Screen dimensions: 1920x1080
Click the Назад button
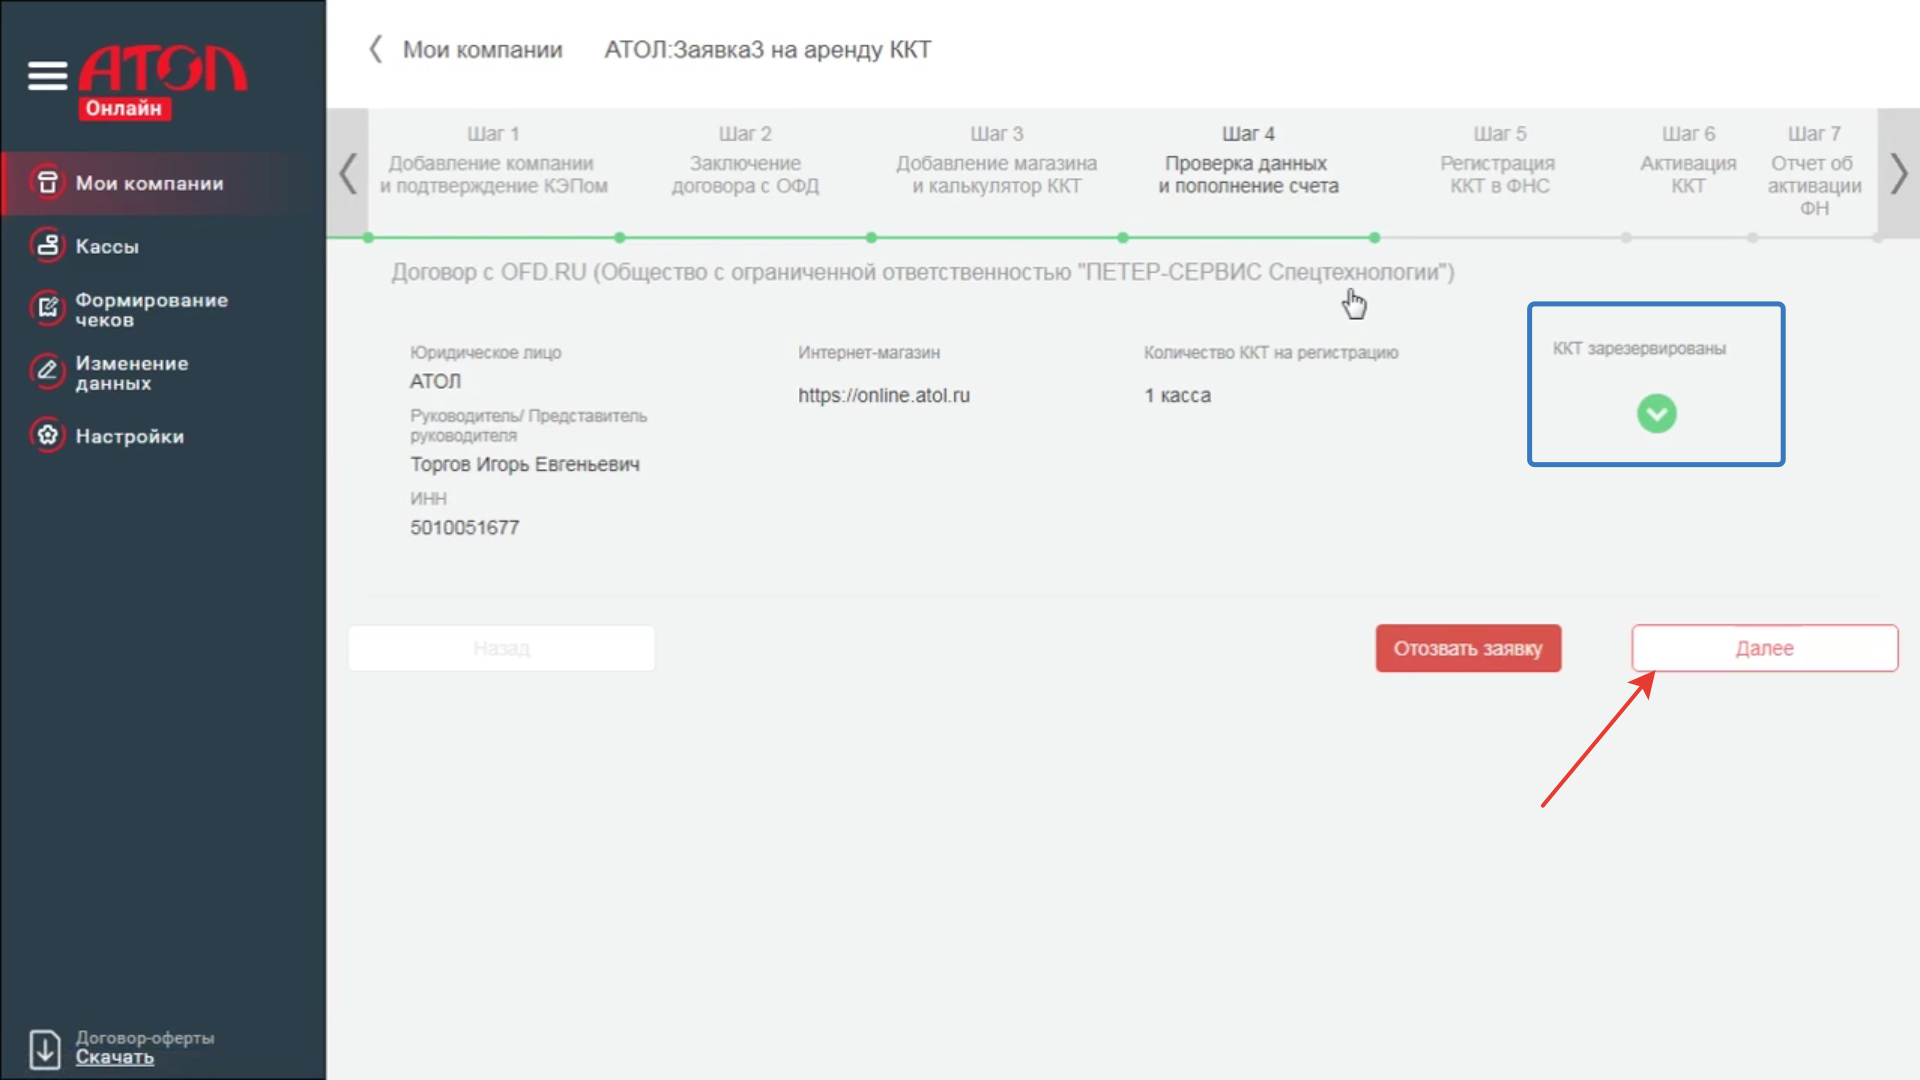pyautogui.click(x=501, y=648)
